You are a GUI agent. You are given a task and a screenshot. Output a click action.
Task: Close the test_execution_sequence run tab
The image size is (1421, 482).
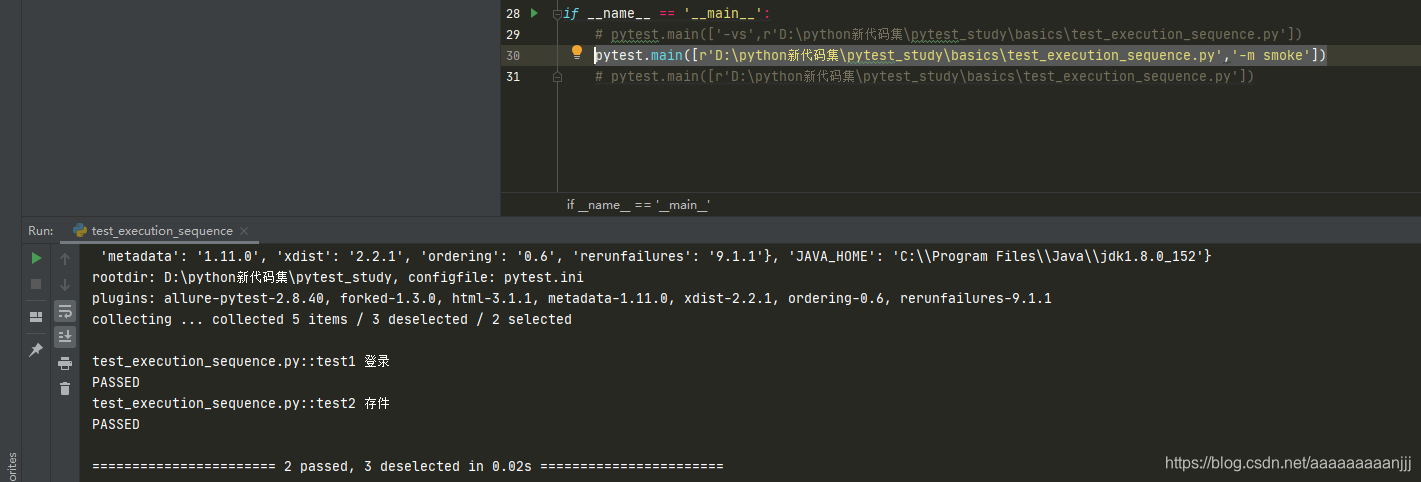[x=244, y=231]
